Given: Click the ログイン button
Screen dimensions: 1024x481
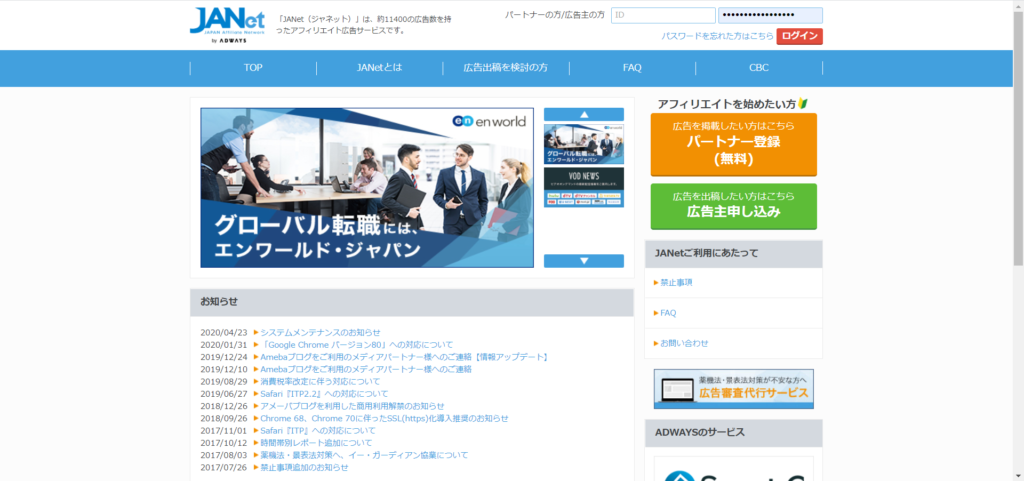Looking at the screenshot, I should pos(799,36).
